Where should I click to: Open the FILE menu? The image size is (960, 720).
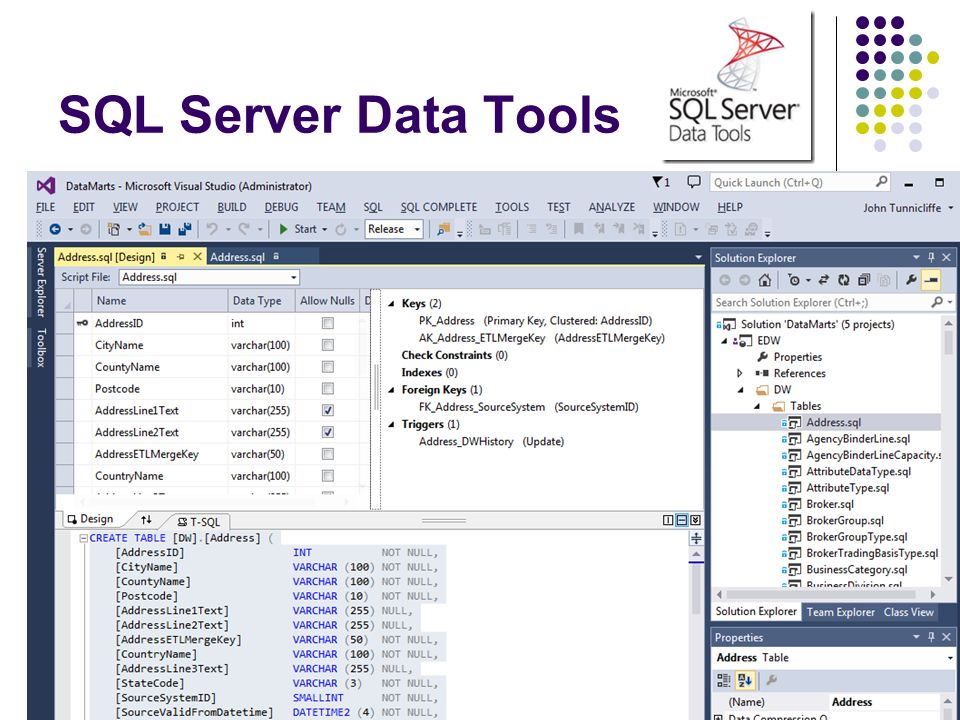point(45,207)
